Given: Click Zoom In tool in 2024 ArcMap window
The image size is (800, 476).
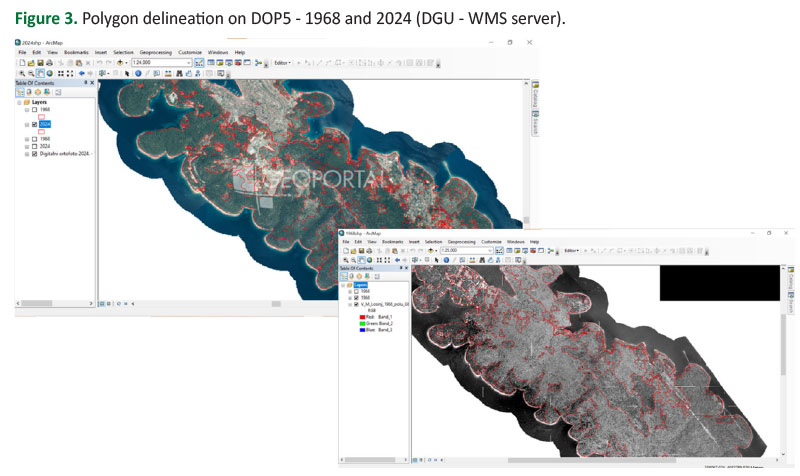Looking at the screenshot, I should click(x=20, y=73).
